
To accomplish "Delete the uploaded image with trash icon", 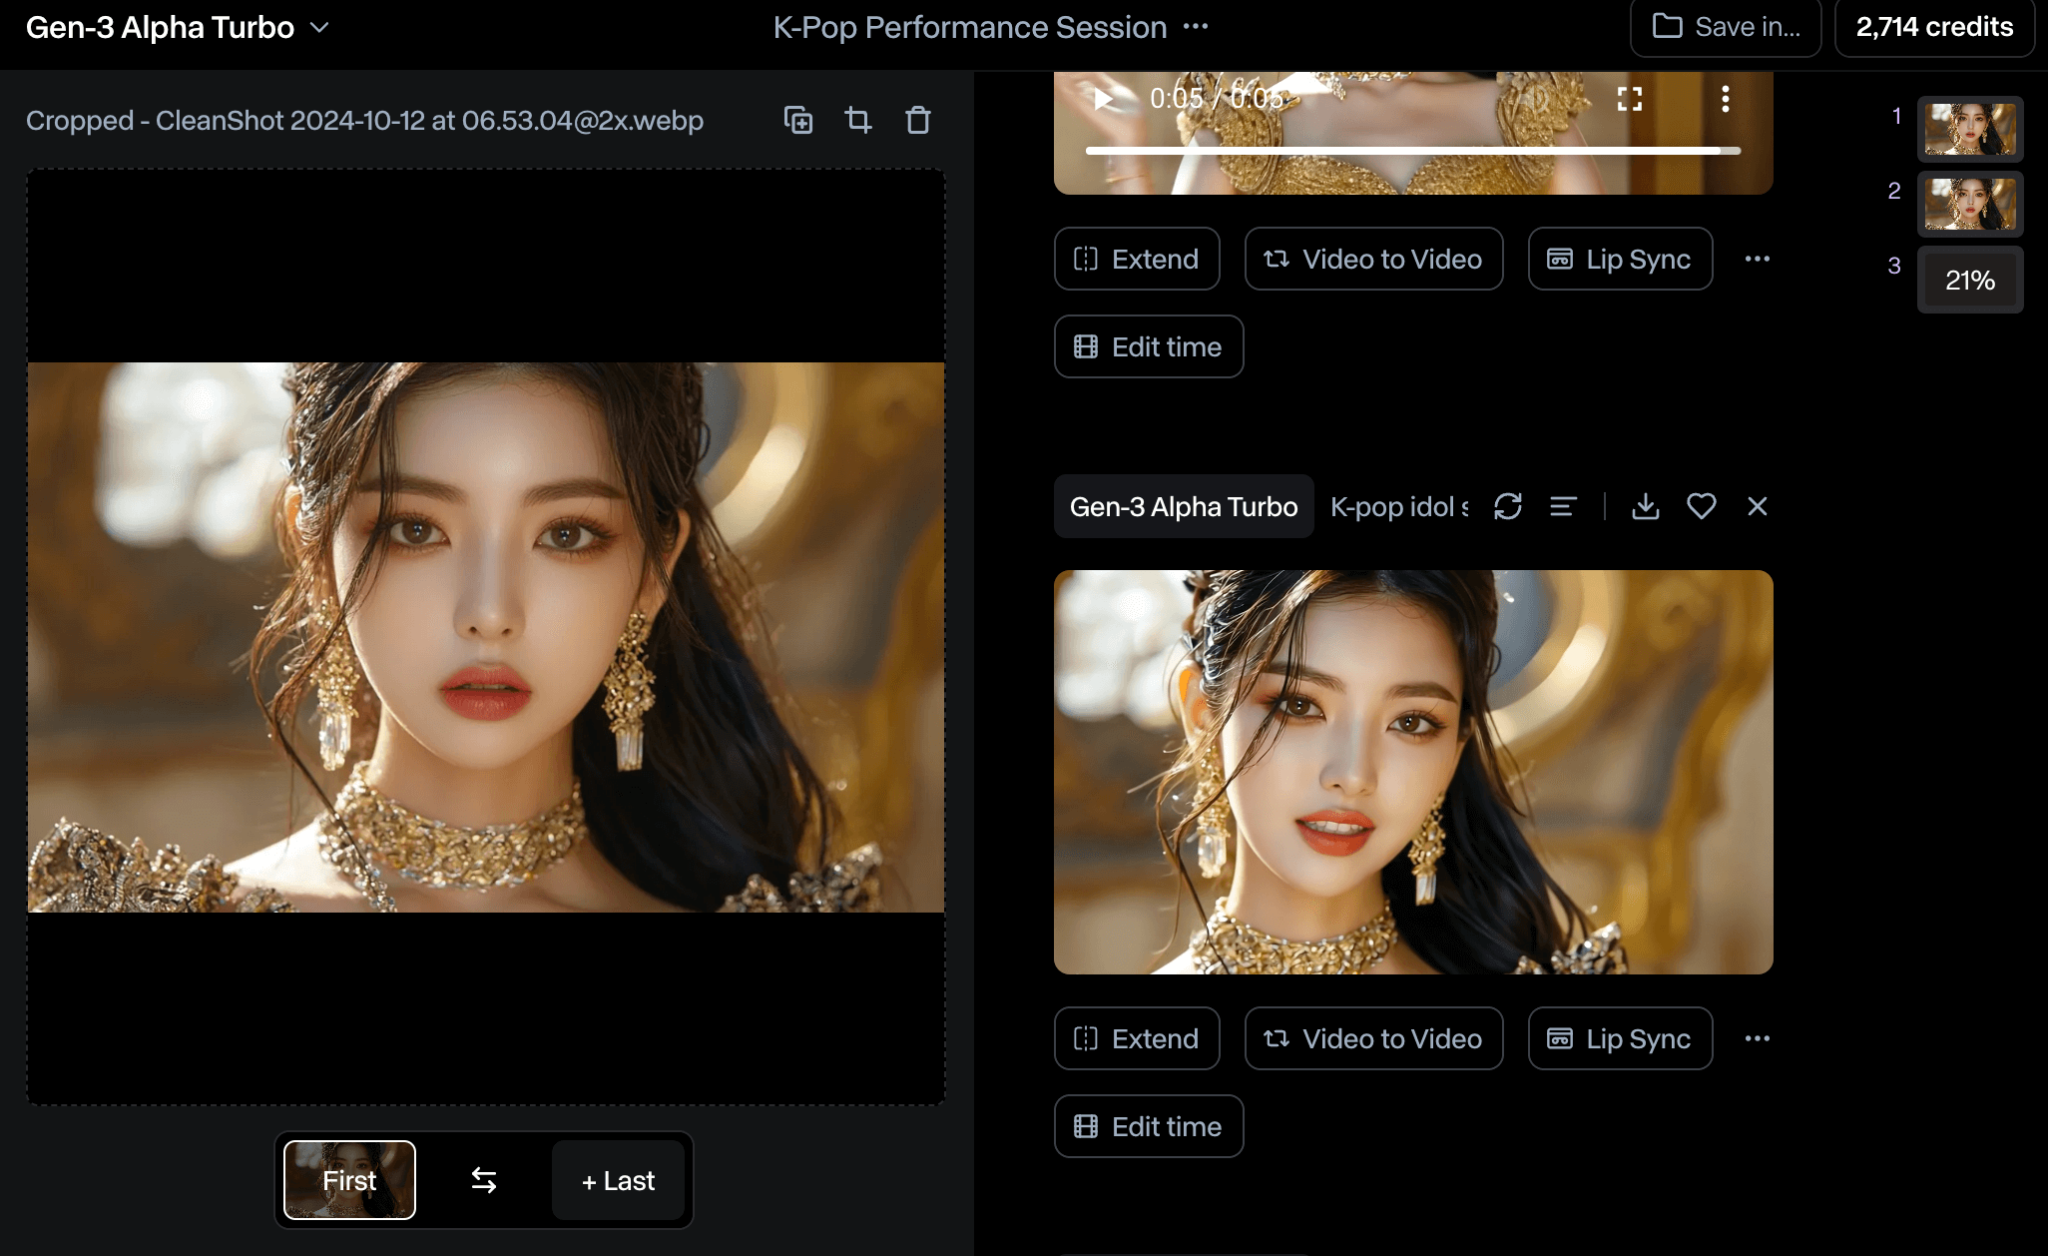I will [x=918, y=121].
